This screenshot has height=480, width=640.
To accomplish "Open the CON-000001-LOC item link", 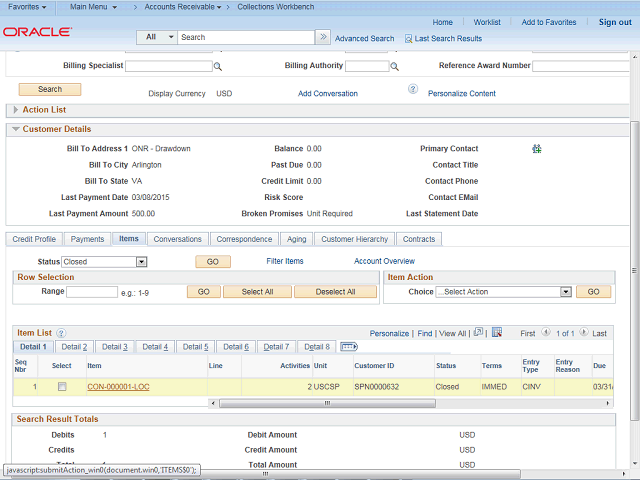I will pyautogui.click(x=118, y=386).
